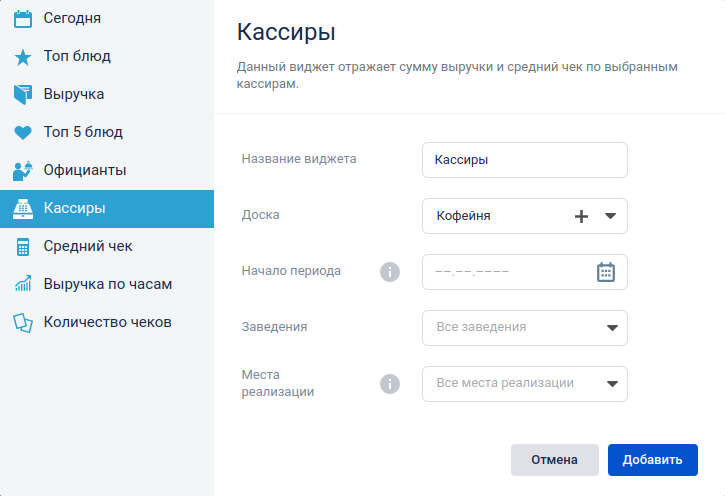Viewport: 725px width, 496px height.
Task: Click the chart icon for Выручка по часам
Action: pyautogui.click(x=23, y=284)
